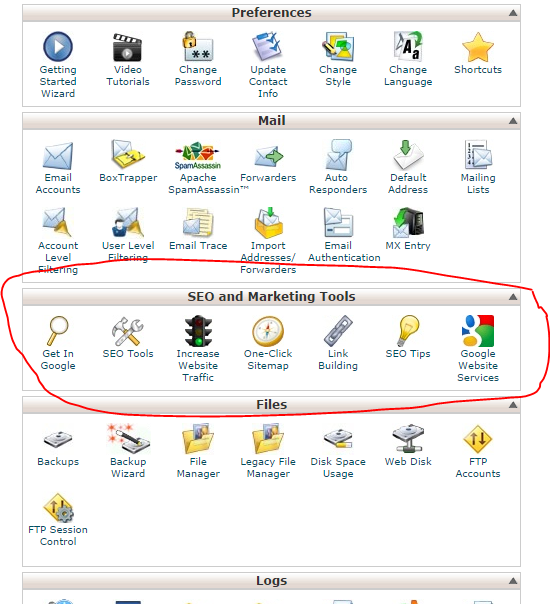Image resolution: width=550 pixels, height=604 pixels.
Task: Click the Google Website Services icon
Action: 478,331
